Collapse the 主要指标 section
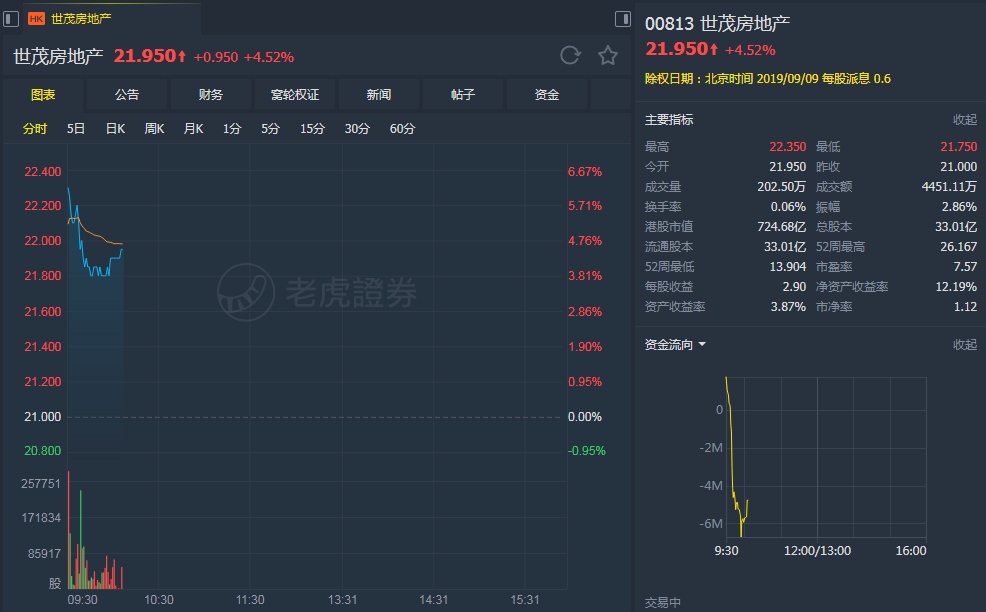The height and width of the screenshot is (612, 986). (964, 120)
